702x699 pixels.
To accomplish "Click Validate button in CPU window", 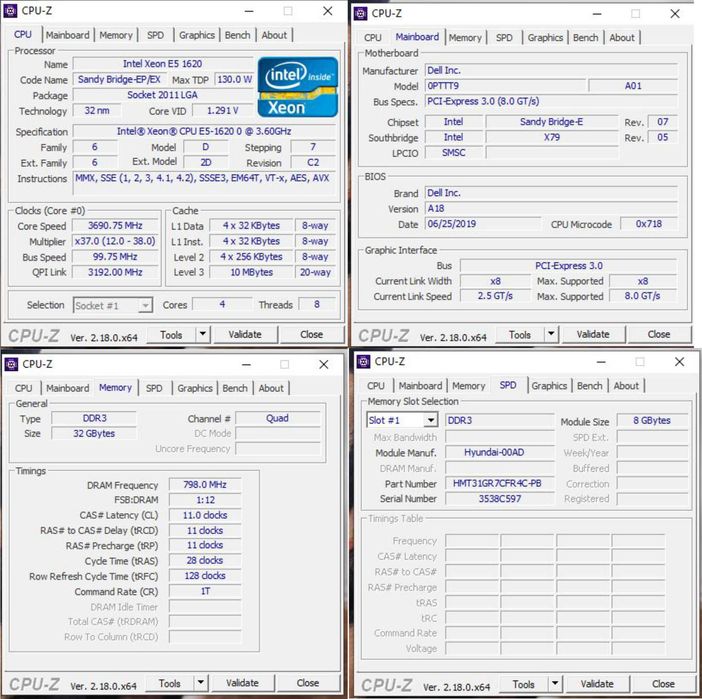I will [245, 334].
